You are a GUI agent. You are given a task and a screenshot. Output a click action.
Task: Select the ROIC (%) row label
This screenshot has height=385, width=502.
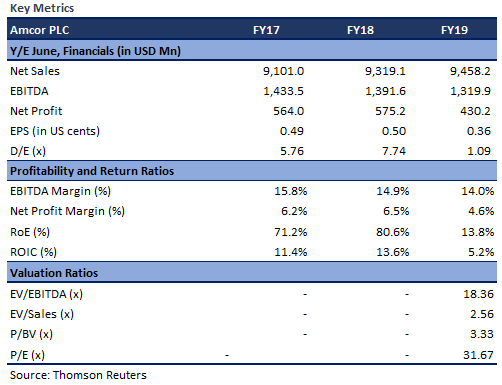click(x=33, y=252)
